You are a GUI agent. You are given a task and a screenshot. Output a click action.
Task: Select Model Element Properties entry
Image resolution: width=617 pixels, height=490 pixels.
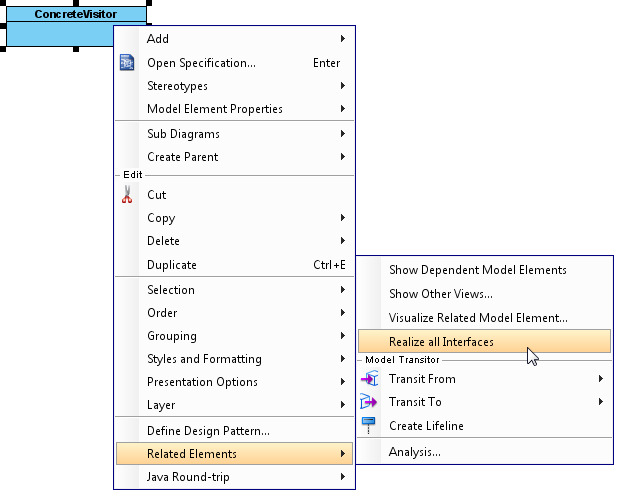(x=235, y=108)
